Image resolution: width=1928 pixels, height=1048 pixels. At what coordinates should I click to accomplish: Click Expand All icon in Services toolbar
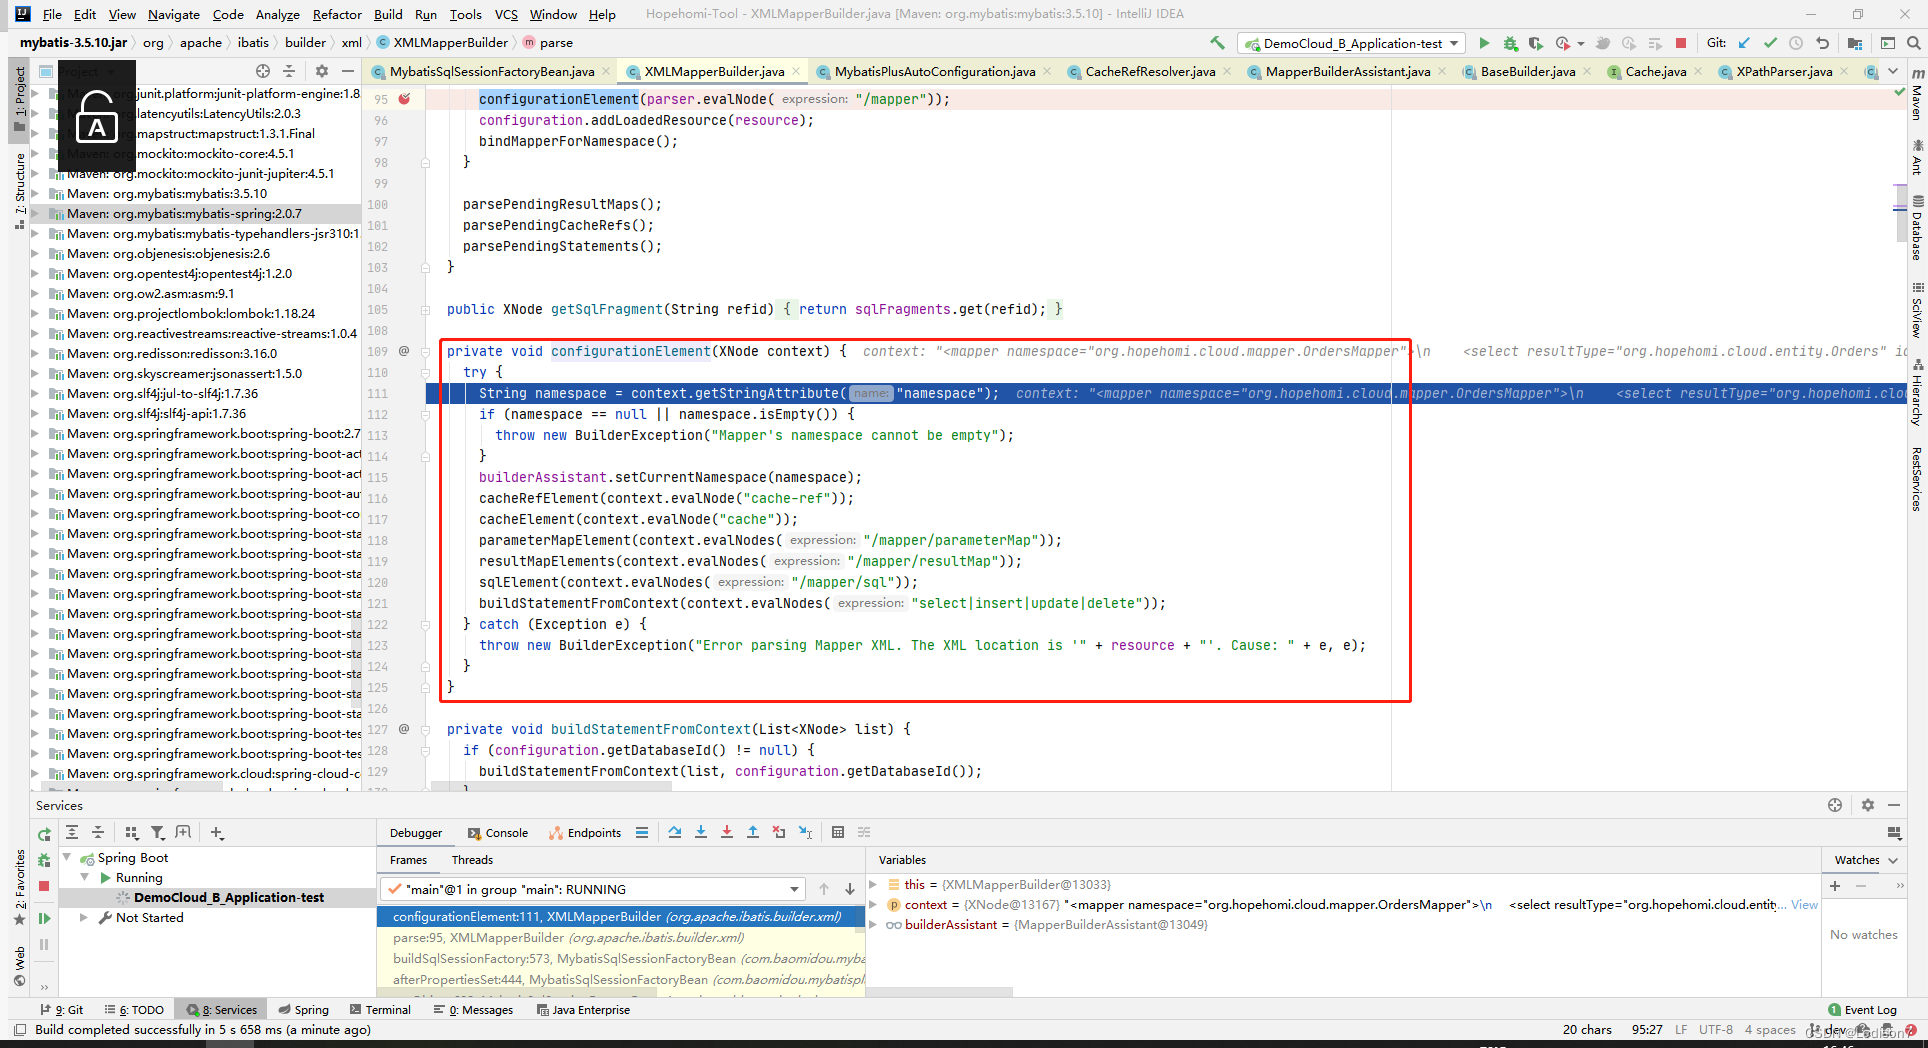(x=72, y=832)
